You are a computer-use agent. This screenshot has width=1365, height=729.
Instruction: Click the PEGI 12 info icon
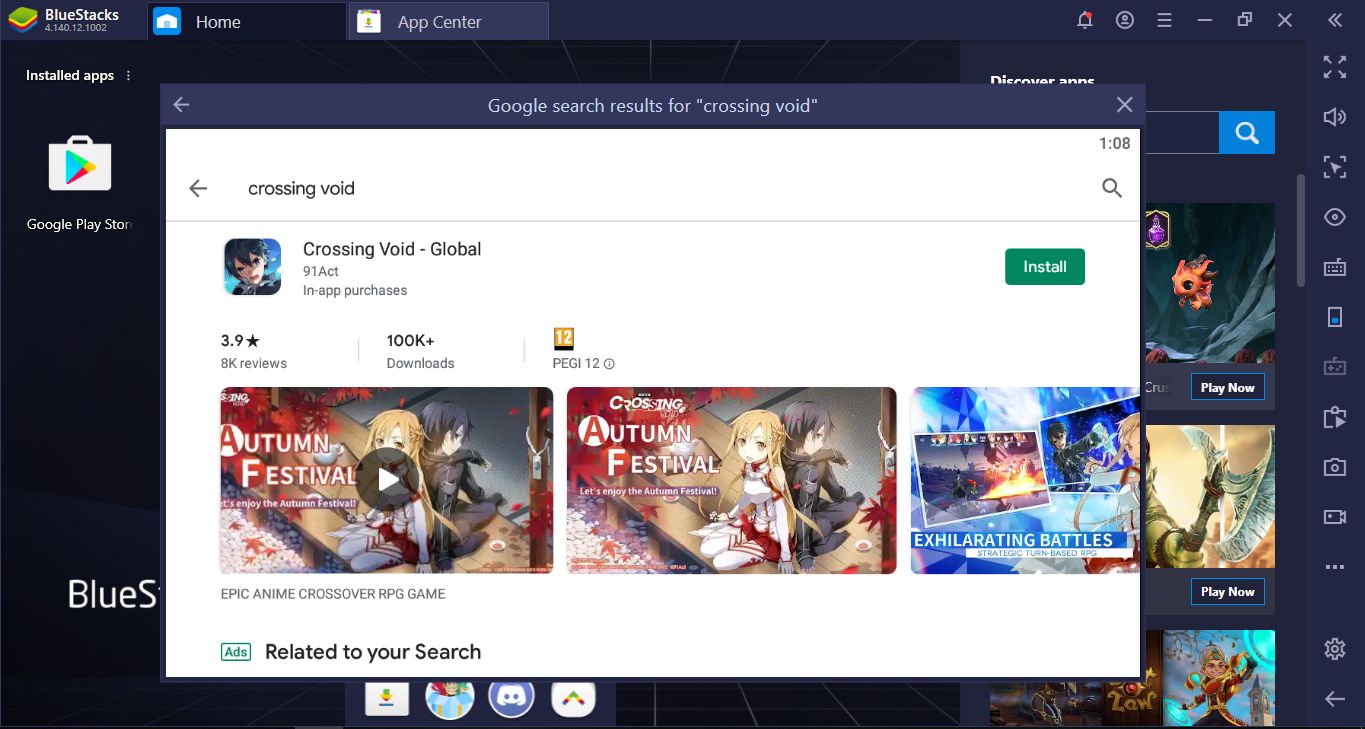tap(609, 364)
